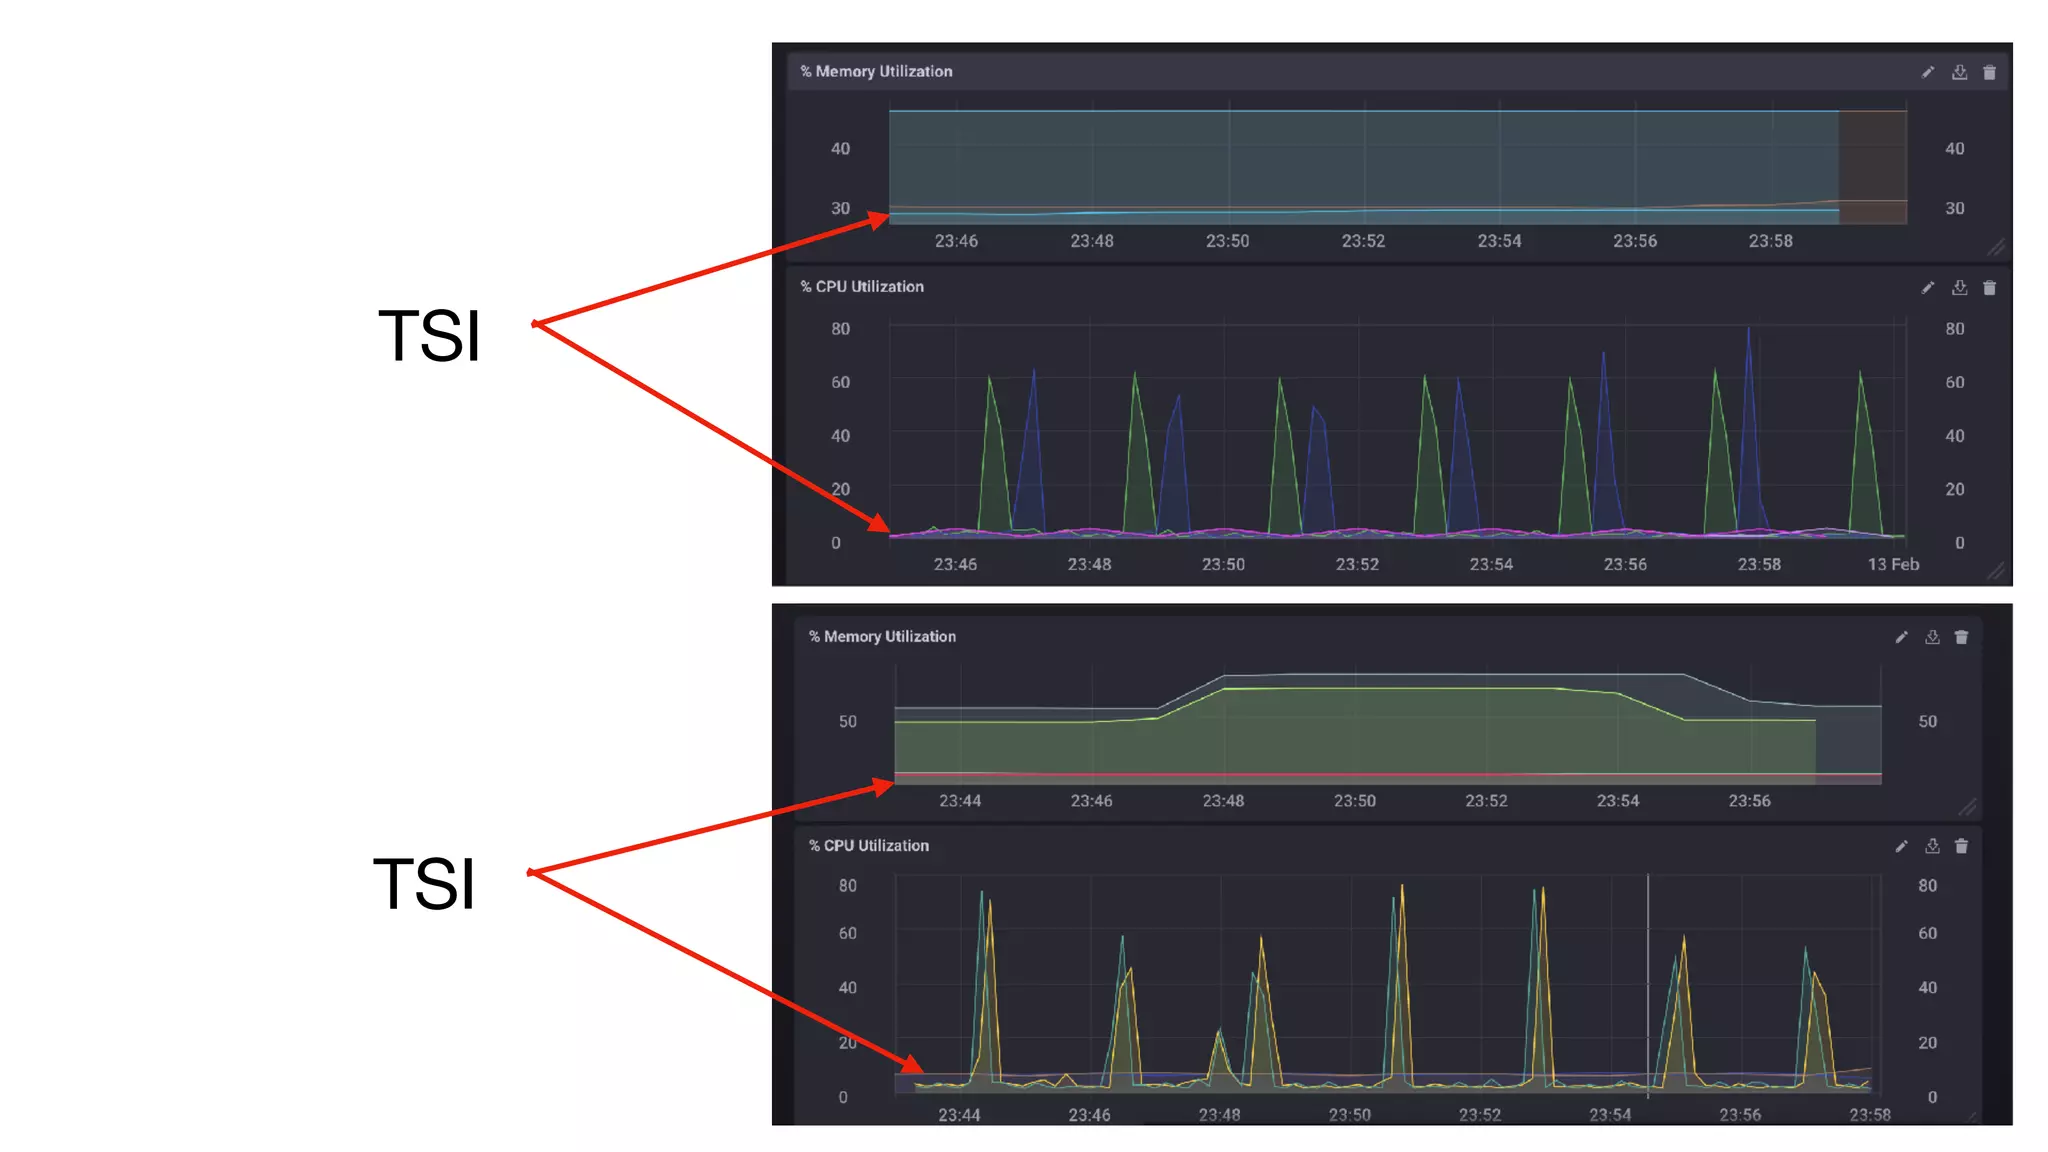
Task: Edit the top Memory Utilization panel
Action: (x=1928, y=72)
